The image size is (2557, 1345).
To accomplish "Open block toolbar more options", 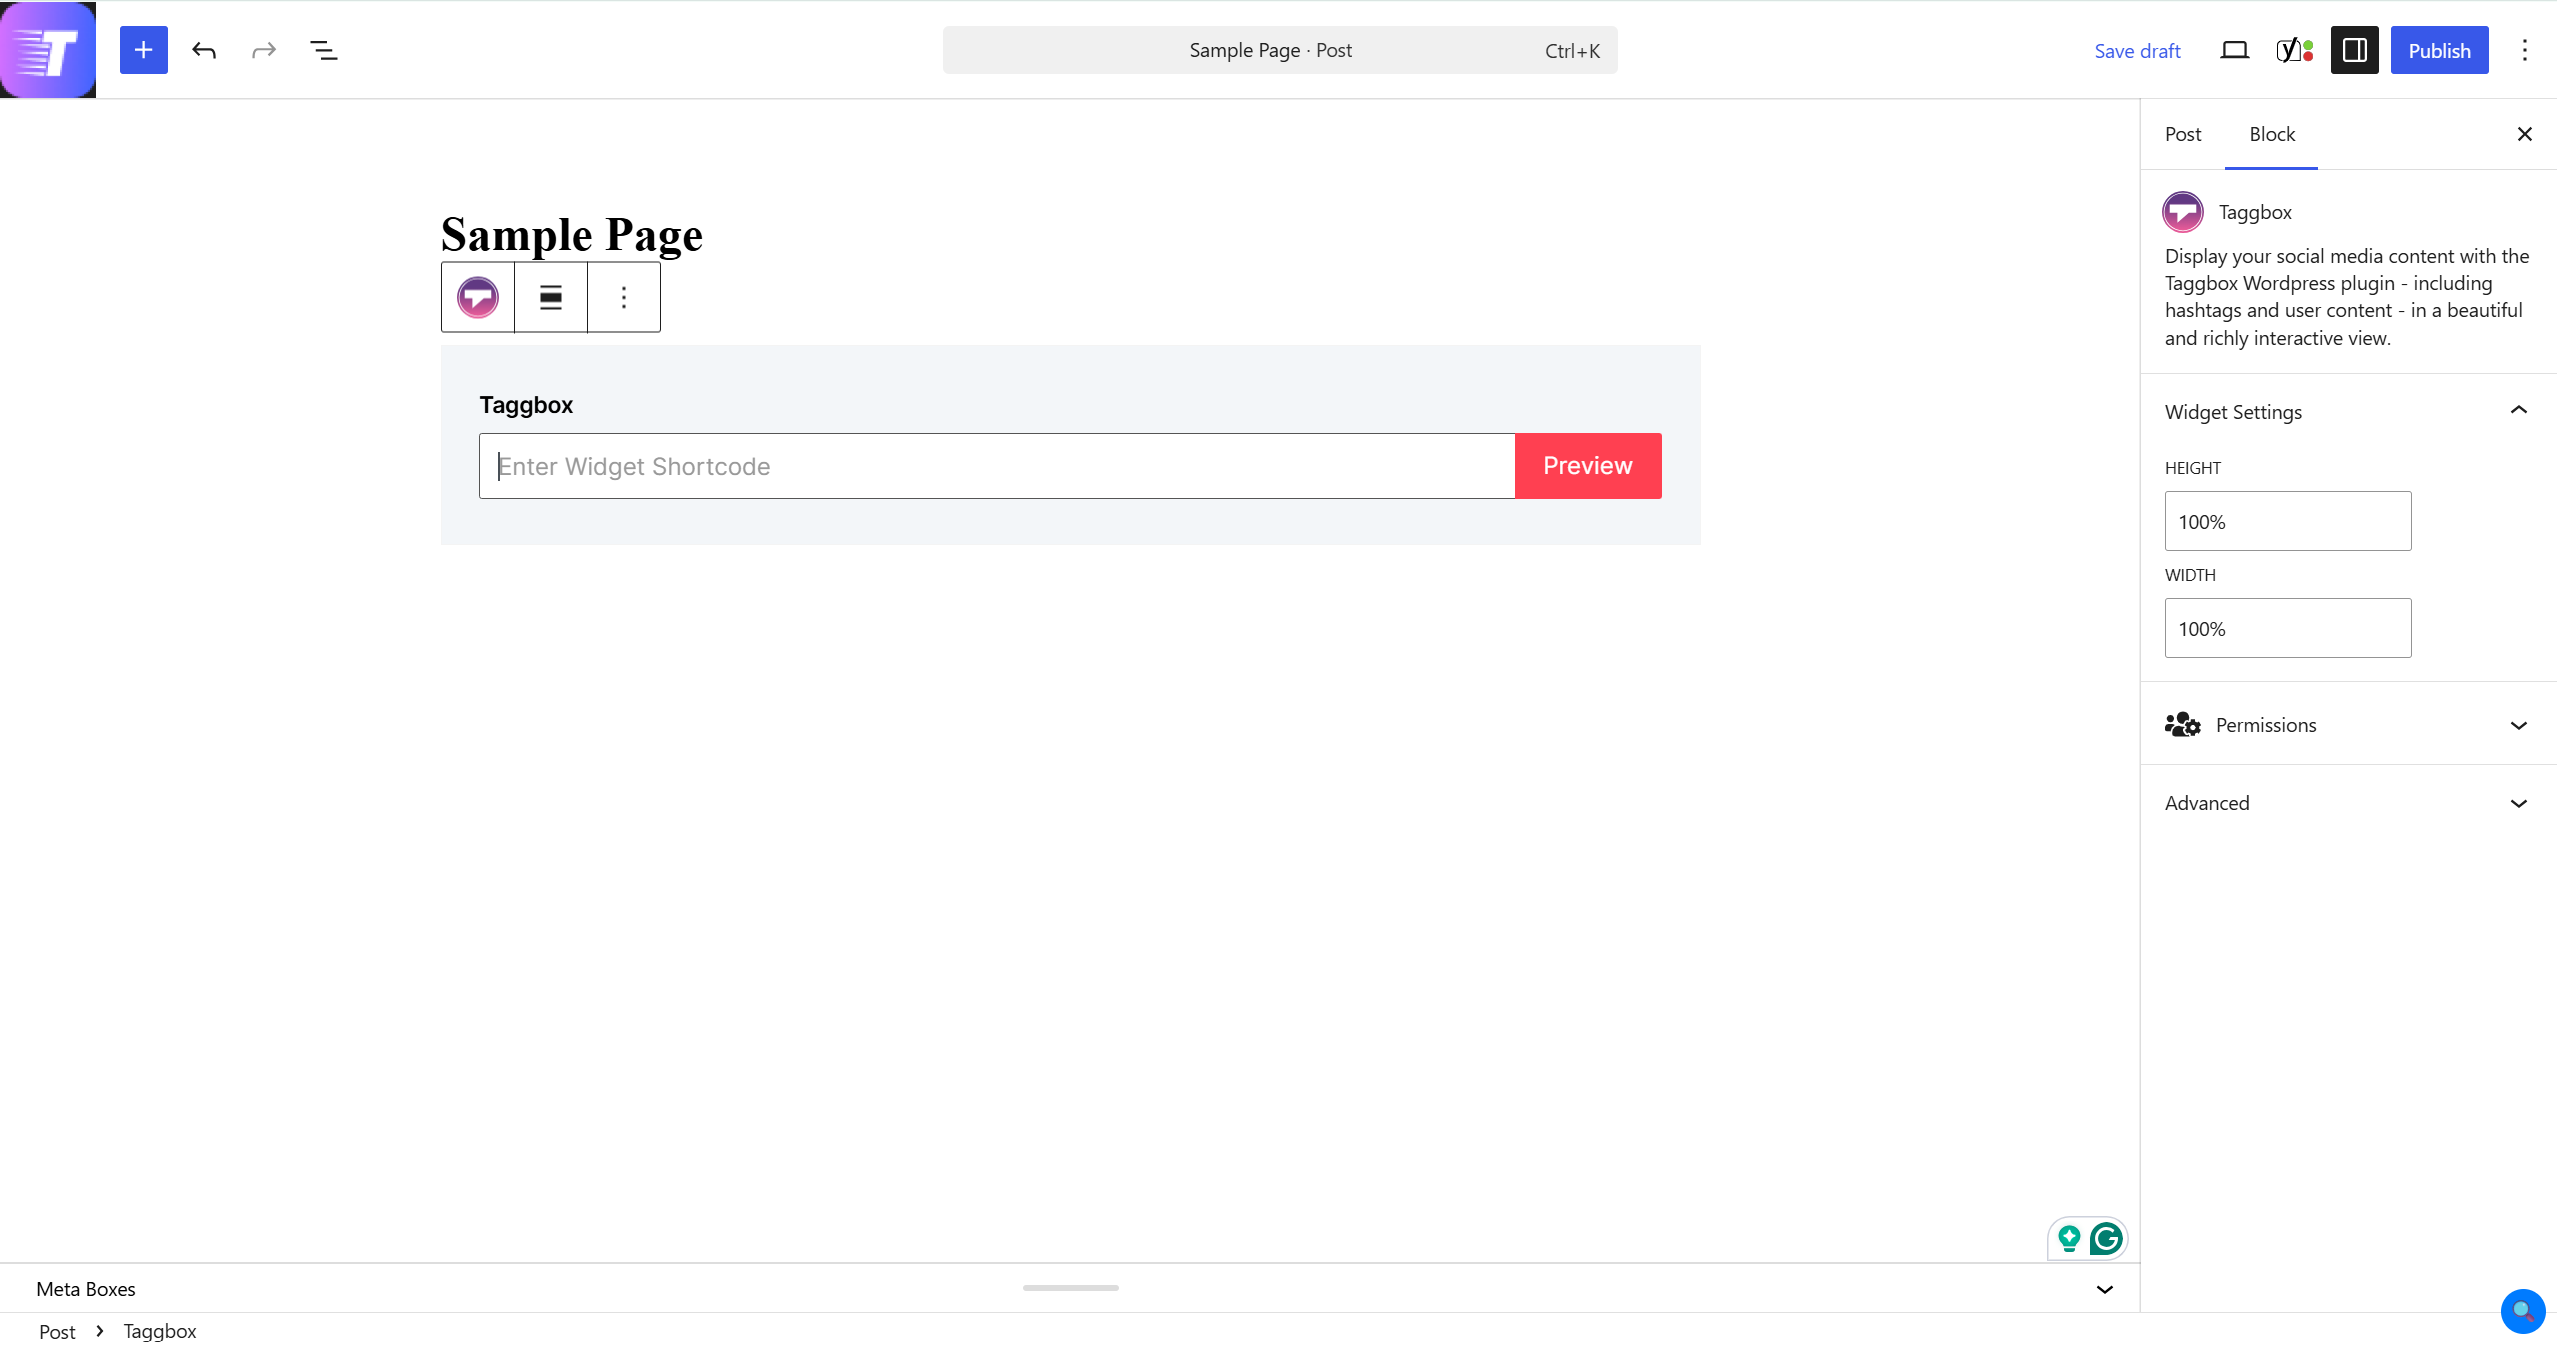I will 624,297.
